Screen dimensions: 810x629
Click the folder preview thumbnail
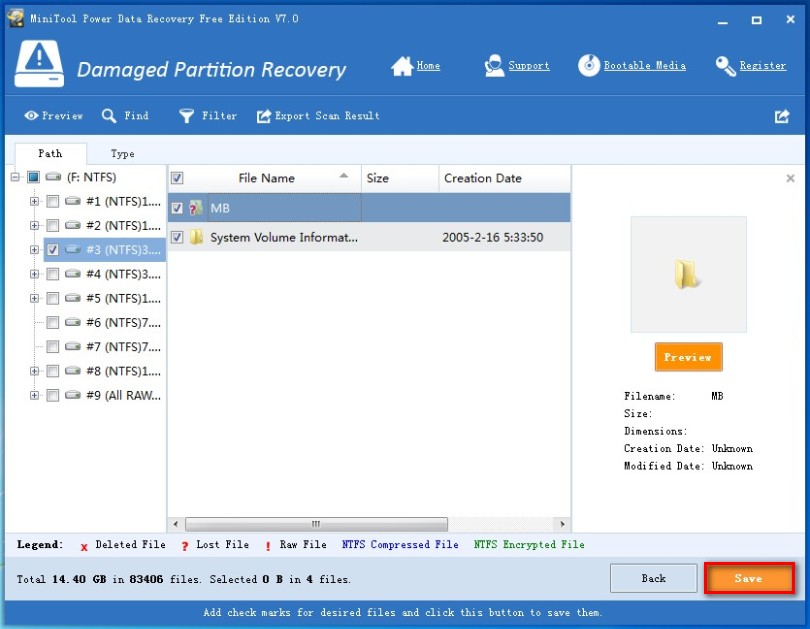point(688,274)
